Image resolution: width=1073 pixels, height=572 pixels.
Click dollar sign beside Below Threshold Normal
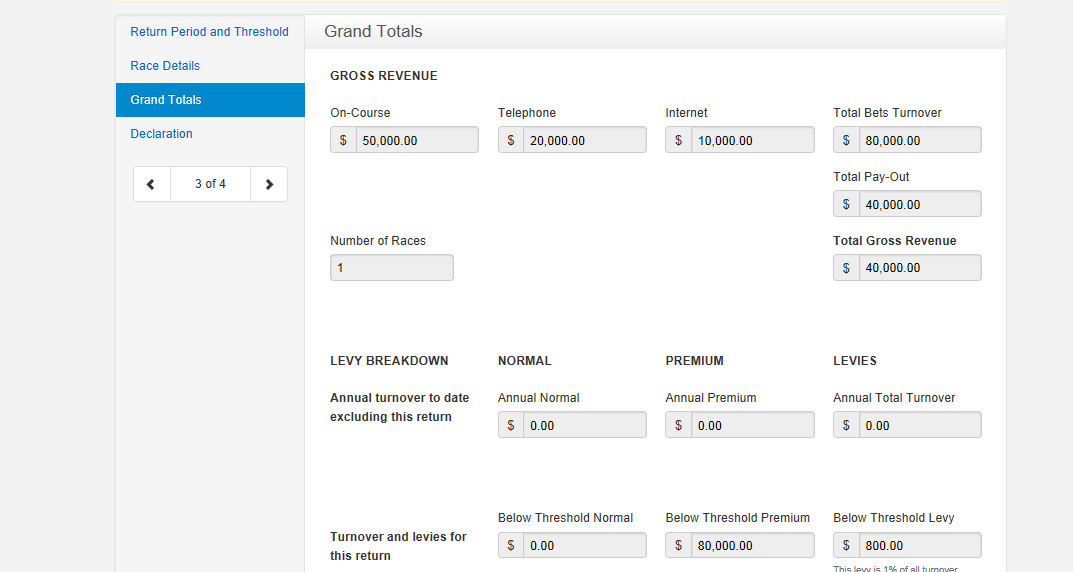tap(511, 545)
